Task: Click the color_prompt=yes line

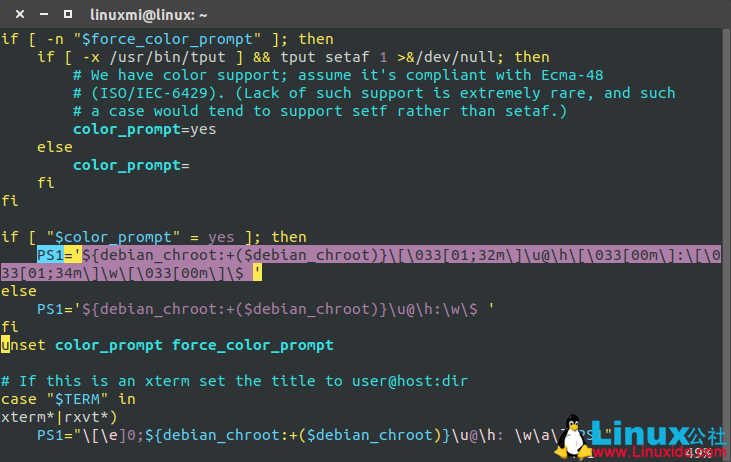Action: click(x=144, y=129)
